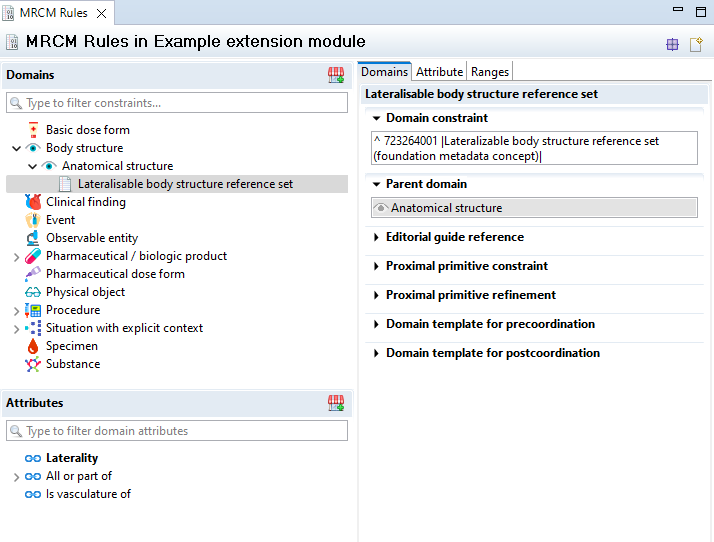Viewport: 714px width, 542px height.
Task: Open the Ranges tab
Action: pyautogui.click(x=490, y=71)
